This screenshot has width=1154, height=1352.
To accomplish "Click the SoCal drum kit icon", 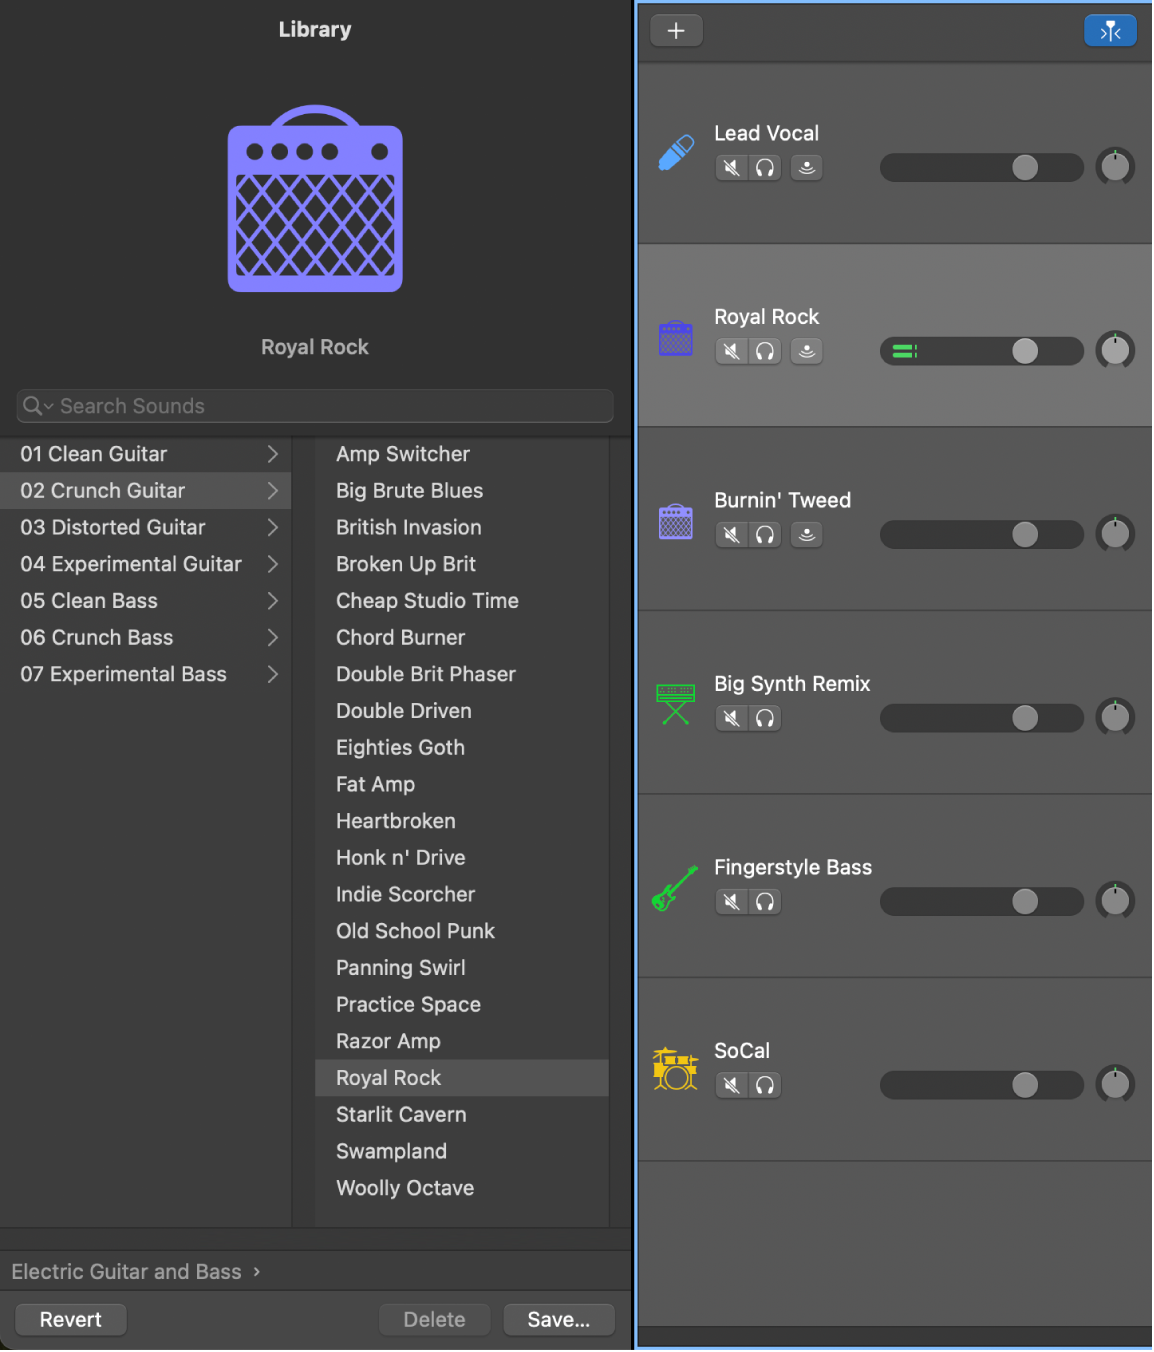I will 676,1069.
